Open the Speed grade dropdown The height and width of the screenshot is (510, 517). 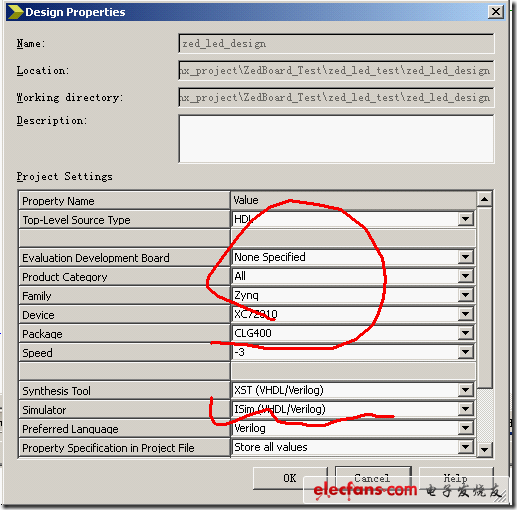(x=465, y=352)
